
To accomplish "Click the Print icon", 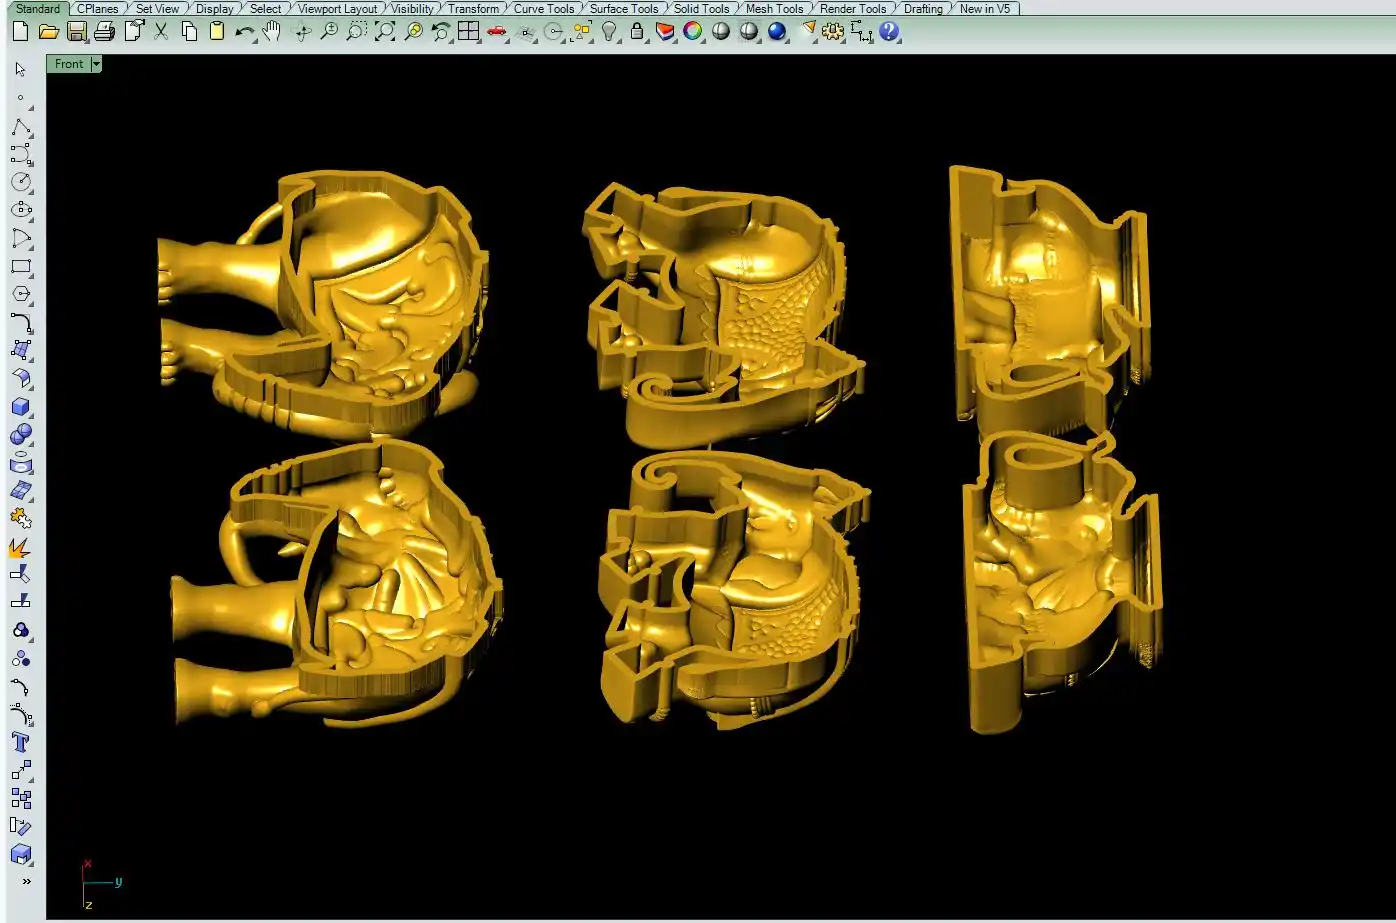I will [104, 32].
